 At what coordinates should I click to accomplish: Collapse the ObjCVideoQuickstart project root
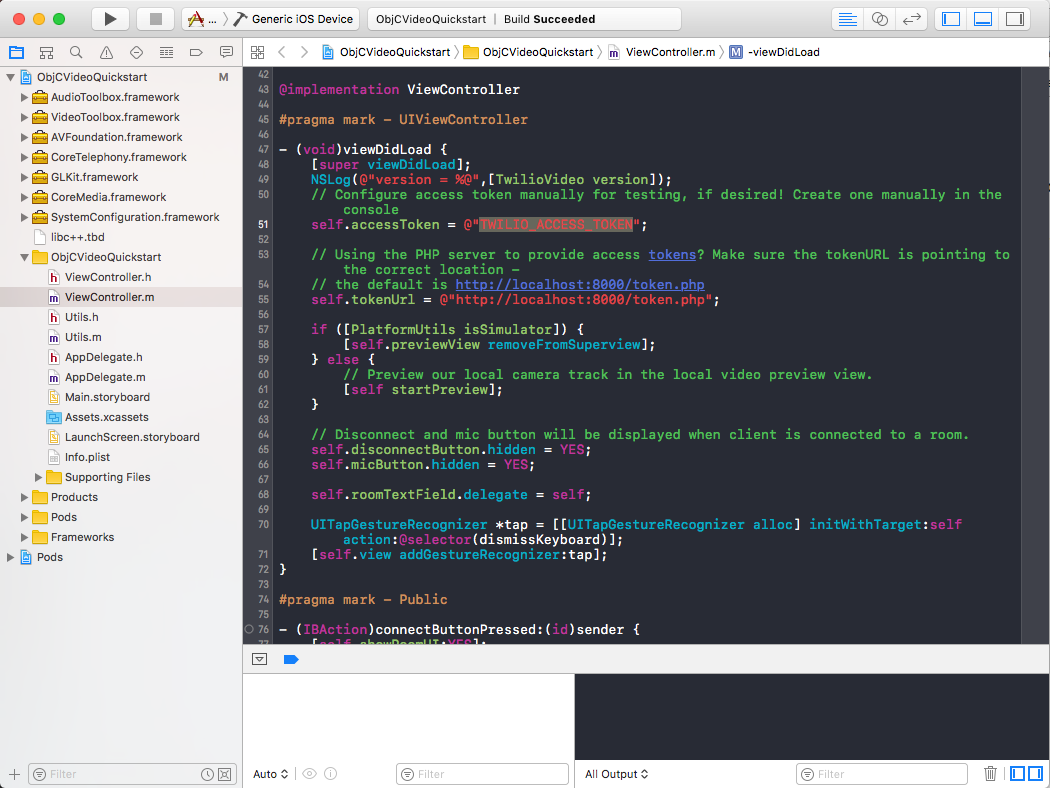pyautogui.click(x=11, y=77)
